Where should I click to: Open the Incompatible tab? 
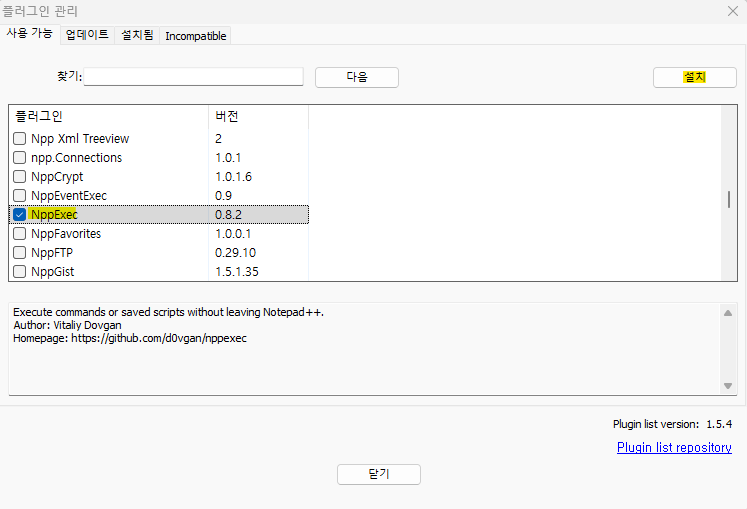tap(196, 36)
